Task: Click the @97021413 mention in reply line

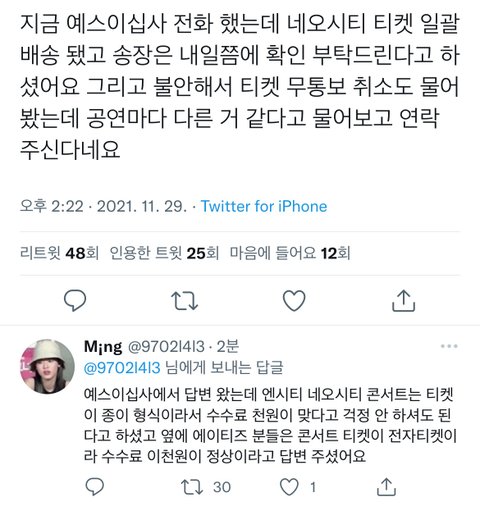Action: pyautogui.click(x=122, y=368)
